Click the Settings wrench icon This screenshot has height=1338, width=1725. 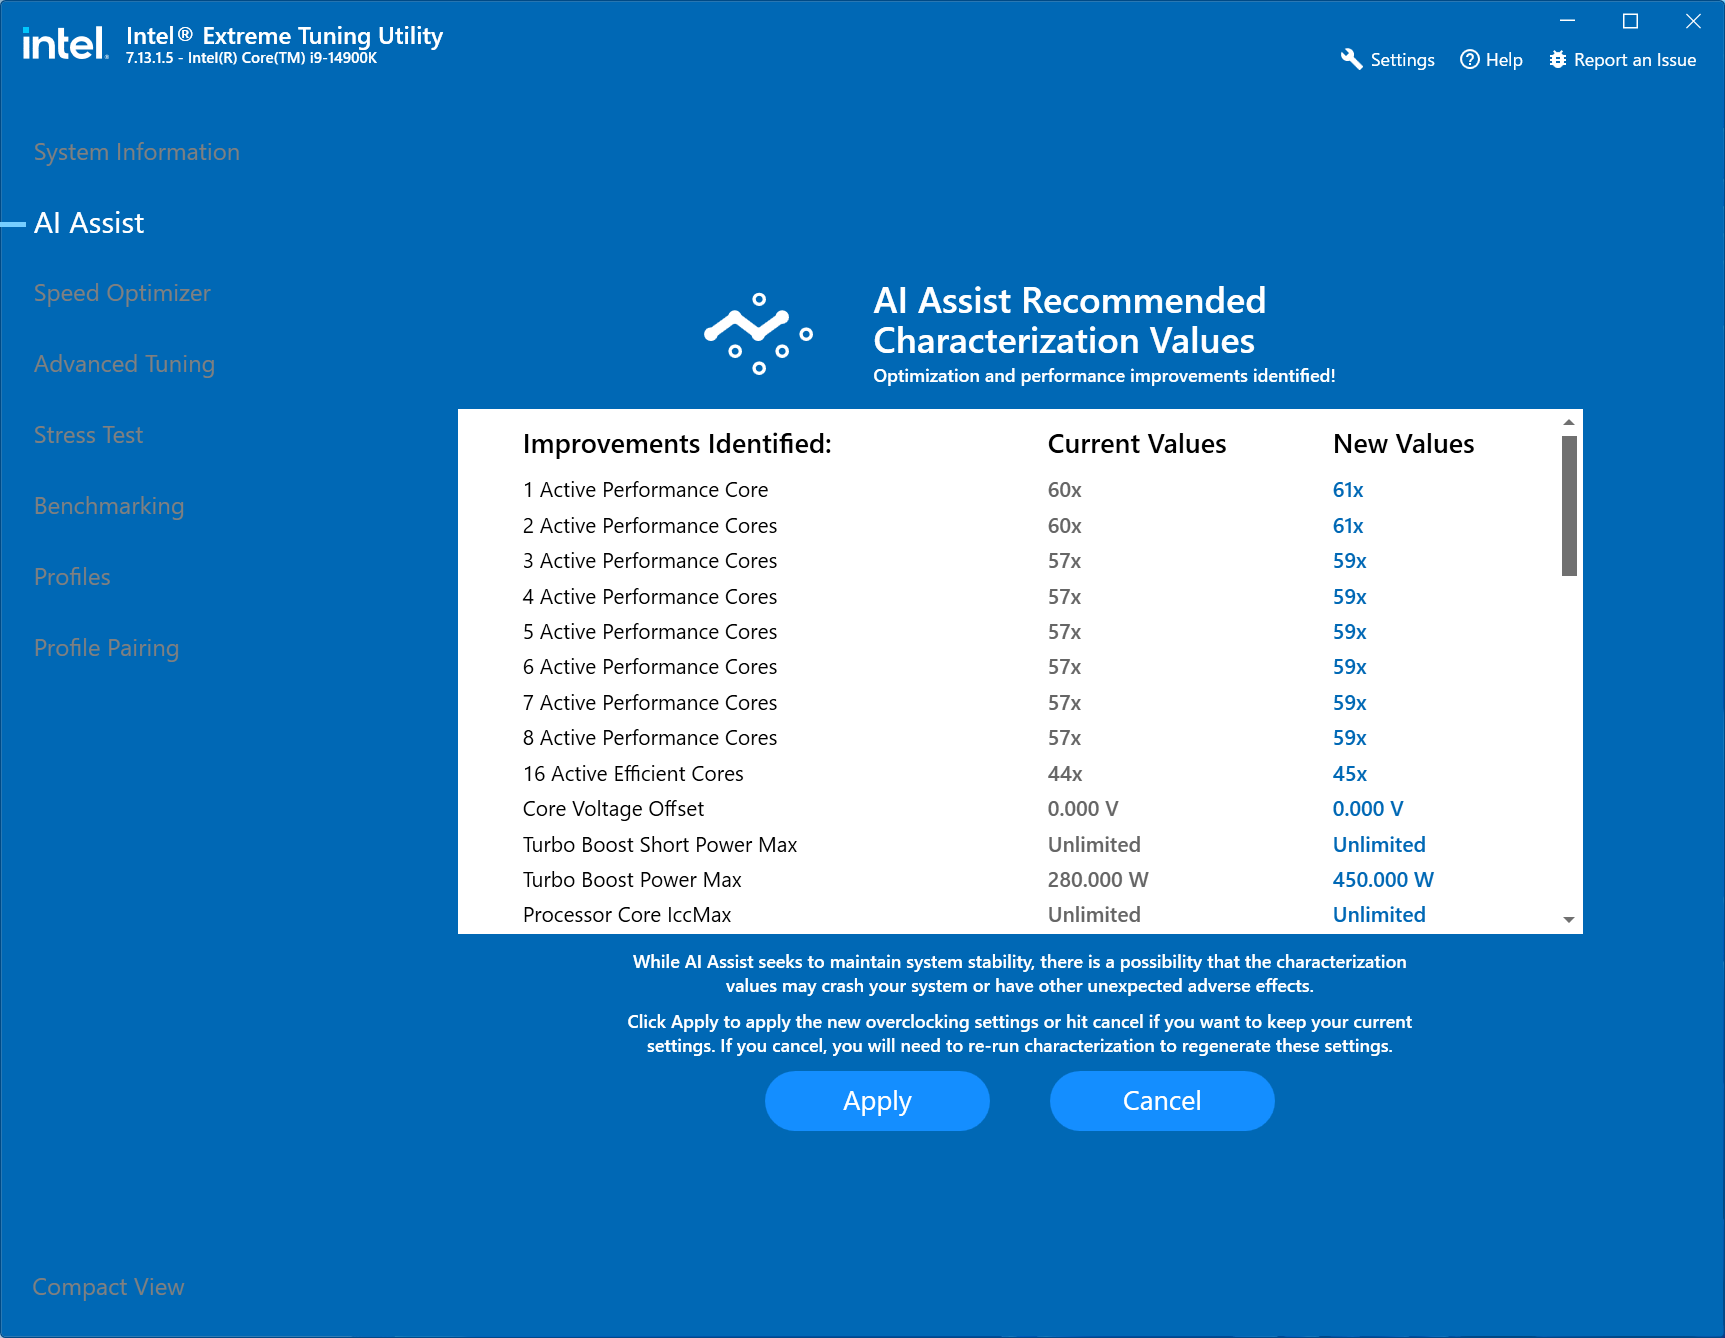coord(1351,60)
